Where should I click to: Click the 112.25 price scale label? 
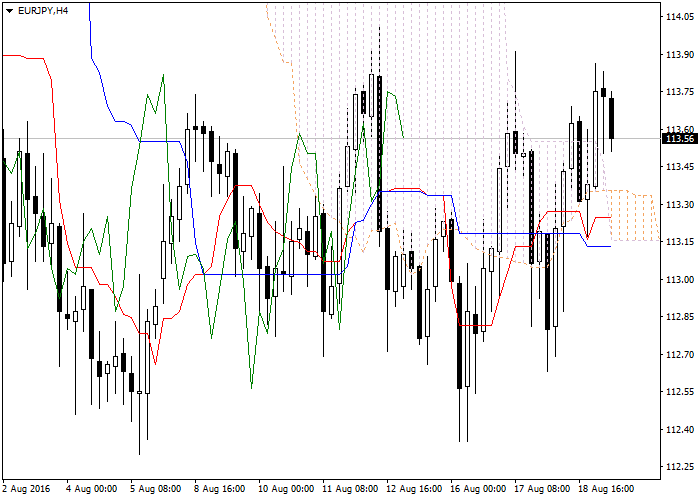[x=680, y=467]
